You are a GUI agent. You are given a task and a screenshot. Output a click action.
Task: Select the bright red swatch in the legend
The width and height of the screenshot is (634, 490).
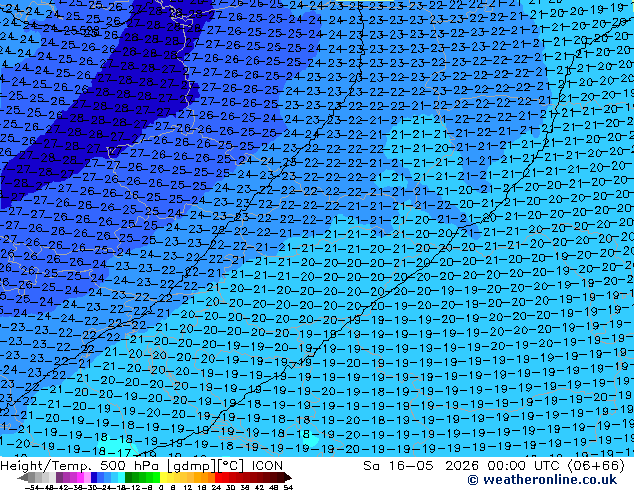219,477
